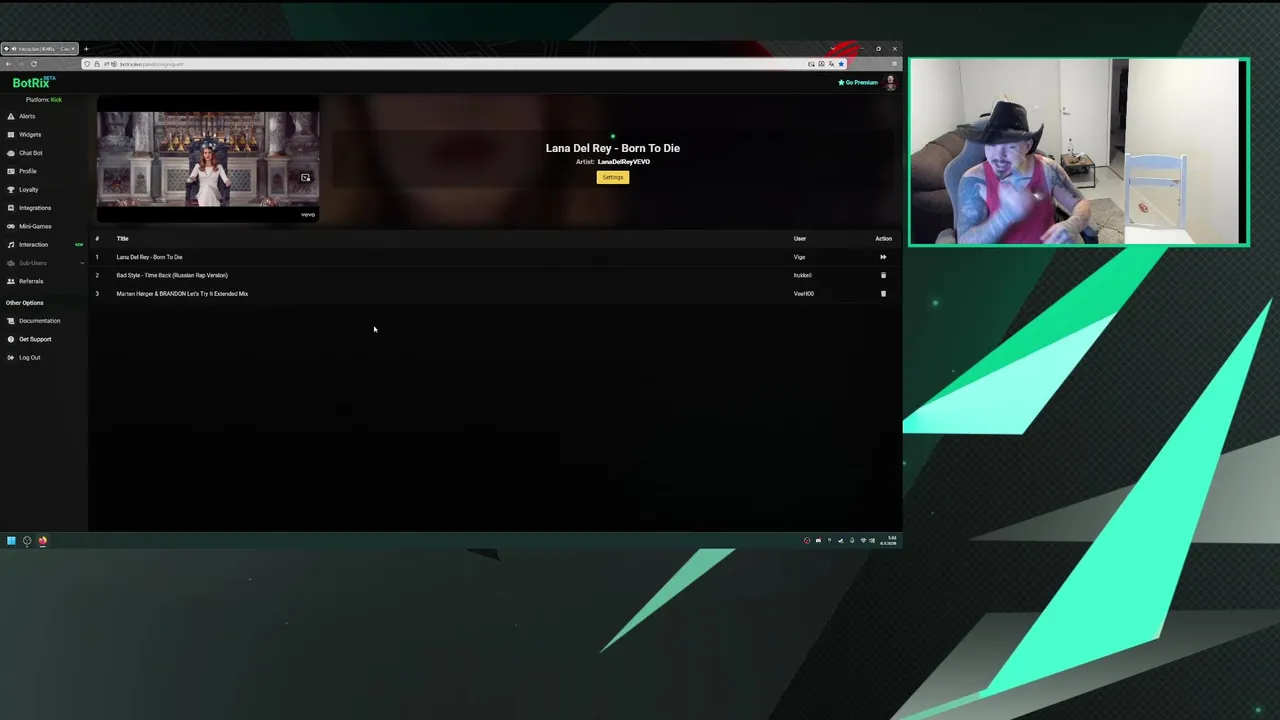Click the Lana Del Rey video thumbnail

click(x=208, y=159)
